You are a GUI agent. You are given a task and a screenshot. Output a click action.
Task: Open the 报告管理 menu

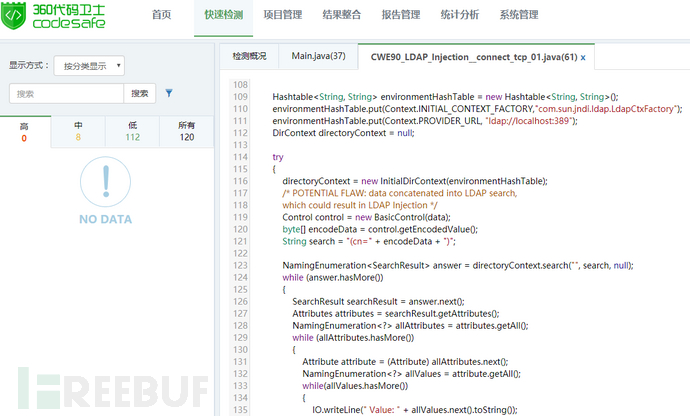pyautogui.click(x=400, y=15)
